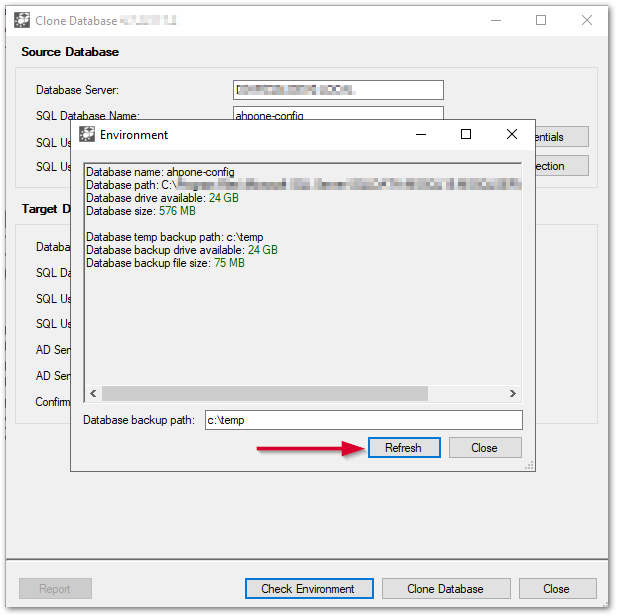The height and width of the screenshot is (616, 617).
Task: Click 'Database size: 576 MB' line
Action: pos(141,211)
